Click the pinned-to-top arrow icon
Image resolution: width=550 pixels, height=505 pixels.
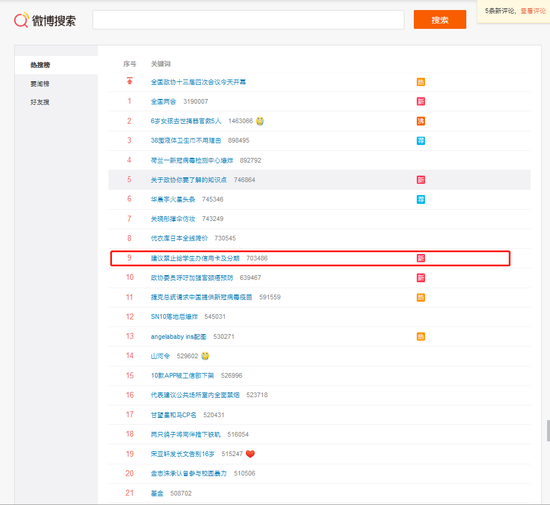[129, 81]
